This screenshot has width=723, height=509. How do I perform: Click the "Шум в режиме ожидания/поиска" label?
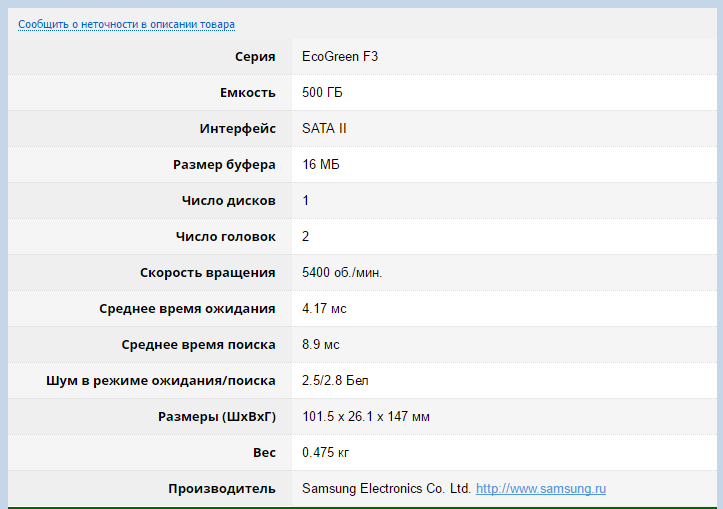coord(161,380)
